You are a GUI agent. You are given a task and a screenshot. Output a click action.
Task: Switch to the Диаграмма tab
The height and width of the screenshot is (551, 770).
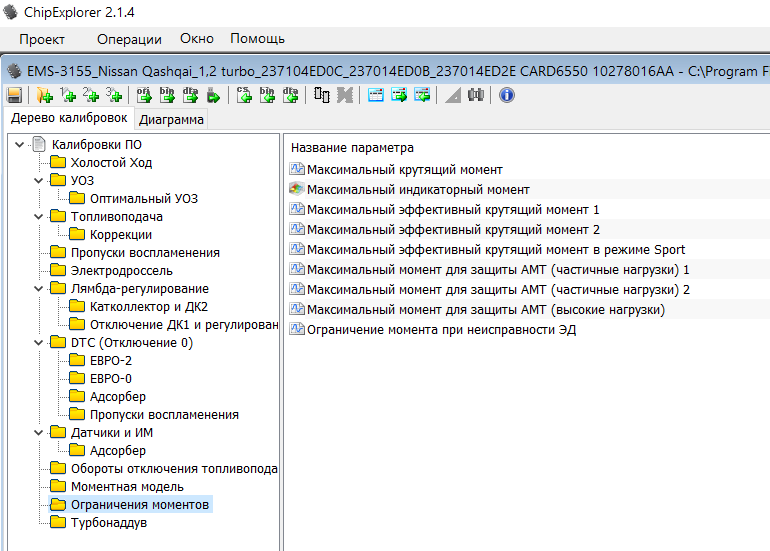coord(171,120)
